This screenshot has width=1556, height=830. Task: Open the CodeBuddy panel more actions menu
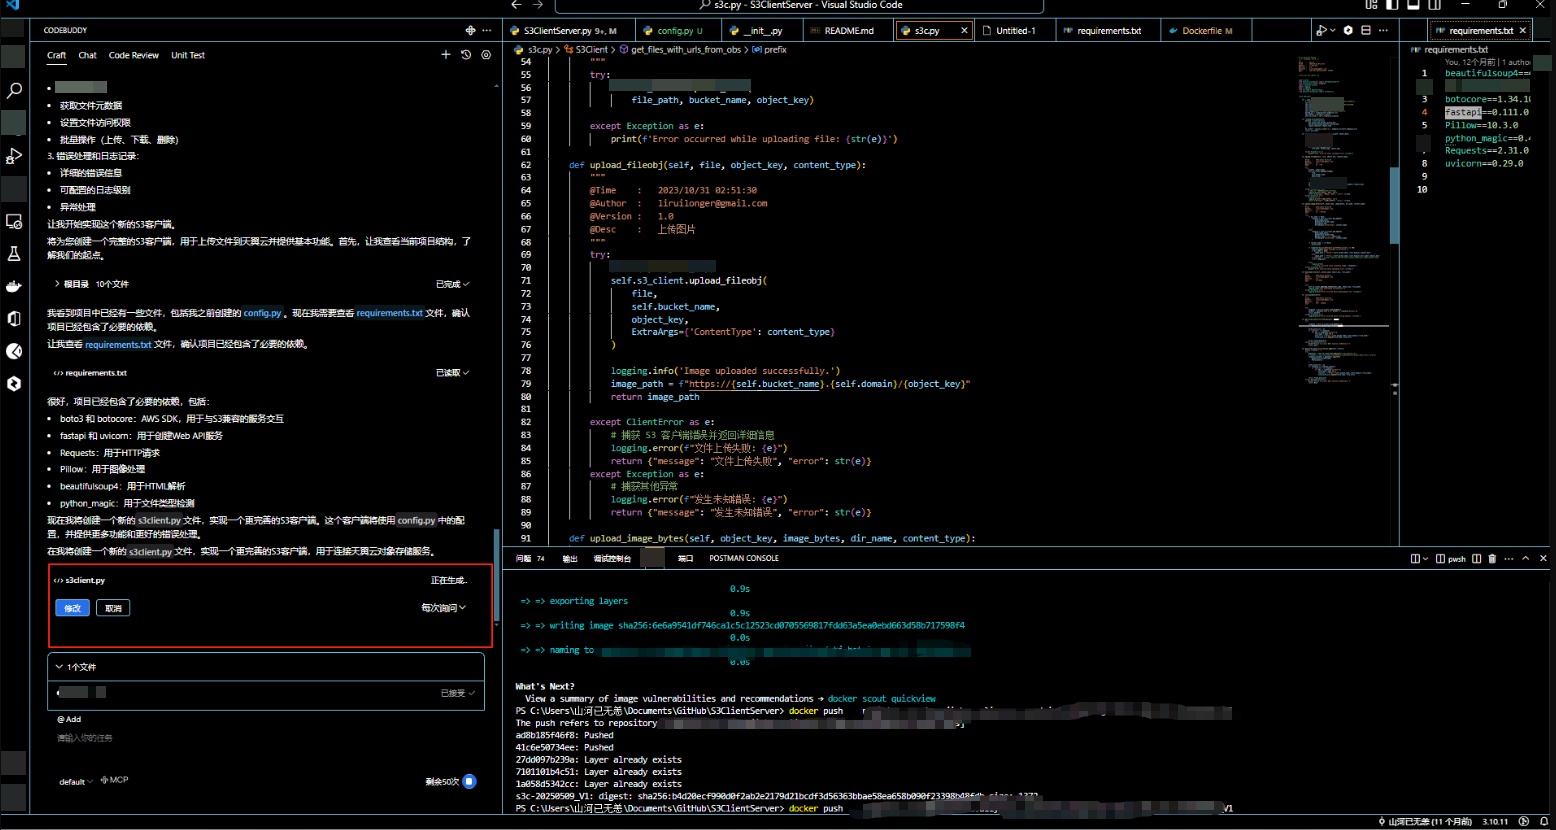tap(487, 31)
